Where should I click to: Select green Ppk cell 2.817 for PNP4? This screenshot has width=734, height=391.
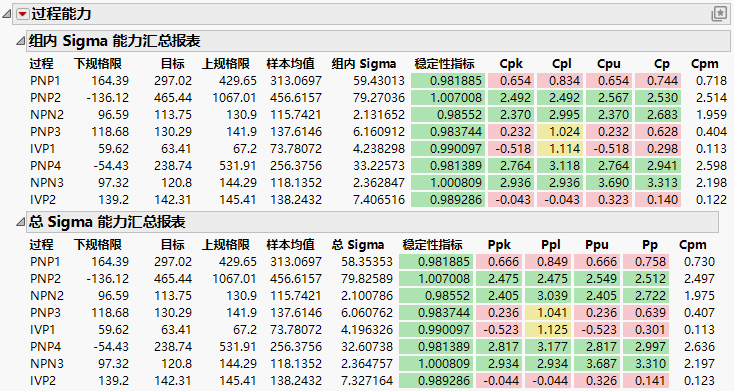tap(499, 347)
